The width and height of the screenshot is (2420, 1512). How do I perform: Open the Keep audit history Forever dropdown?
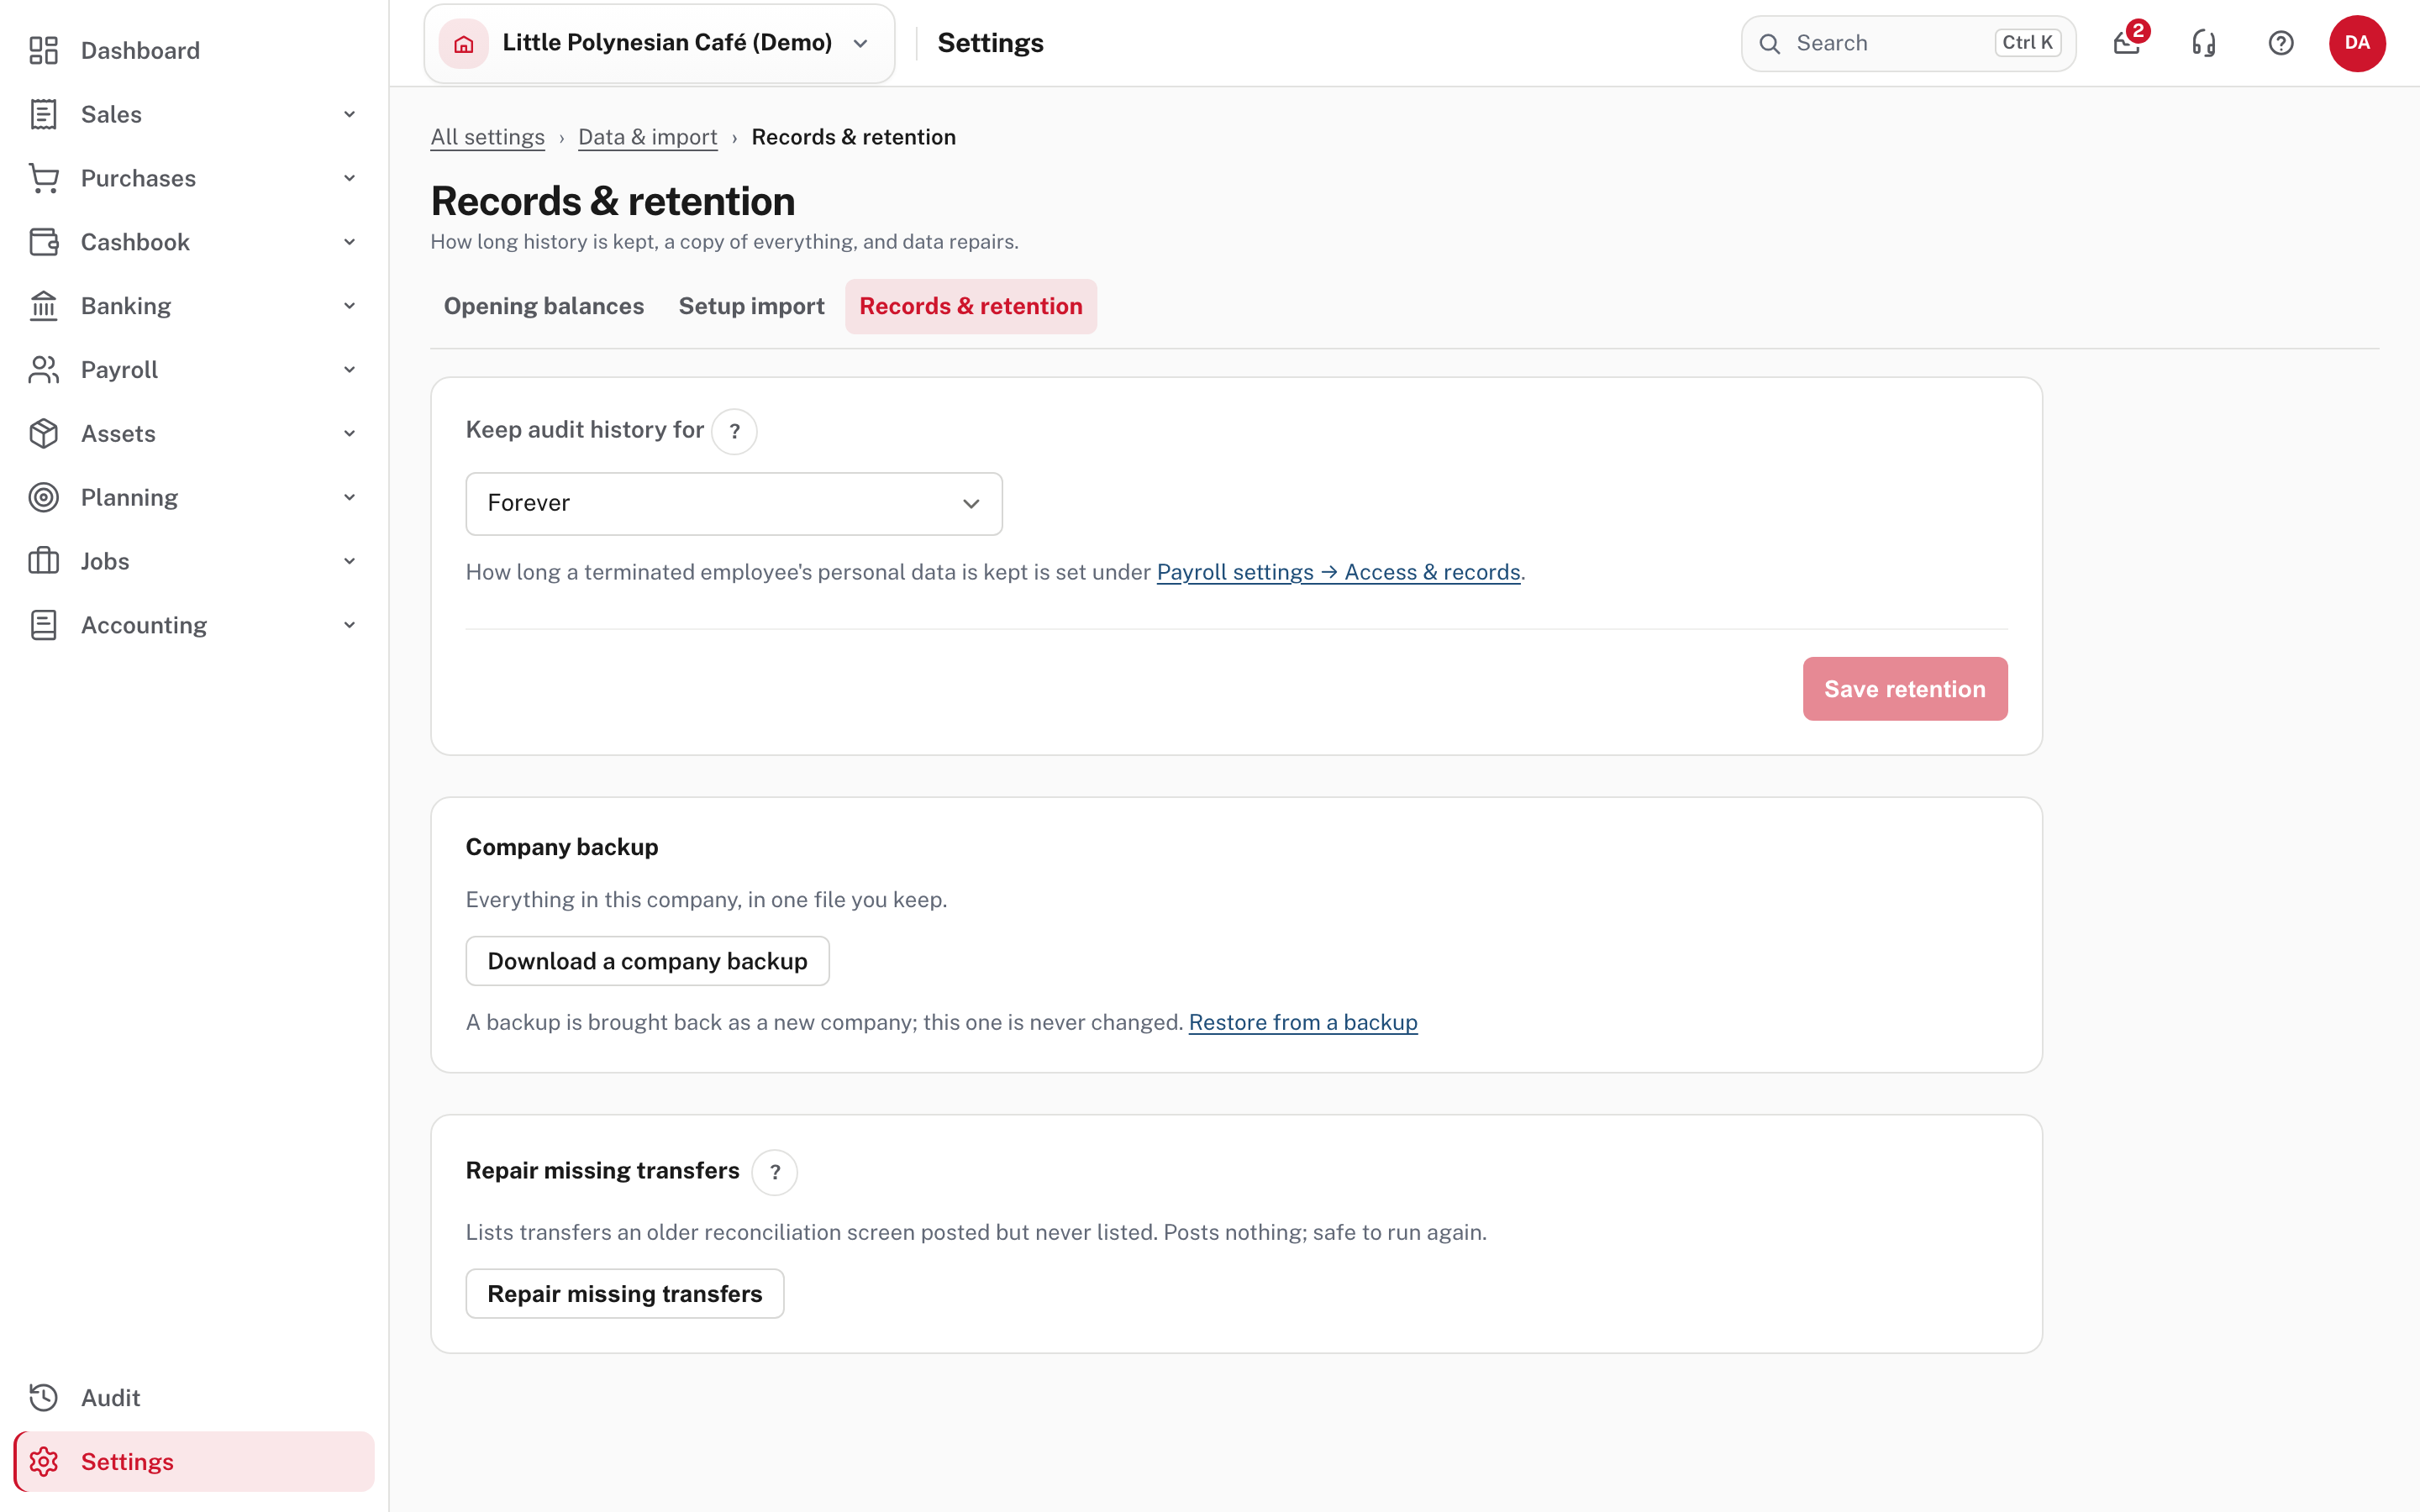tap(734, 503)
